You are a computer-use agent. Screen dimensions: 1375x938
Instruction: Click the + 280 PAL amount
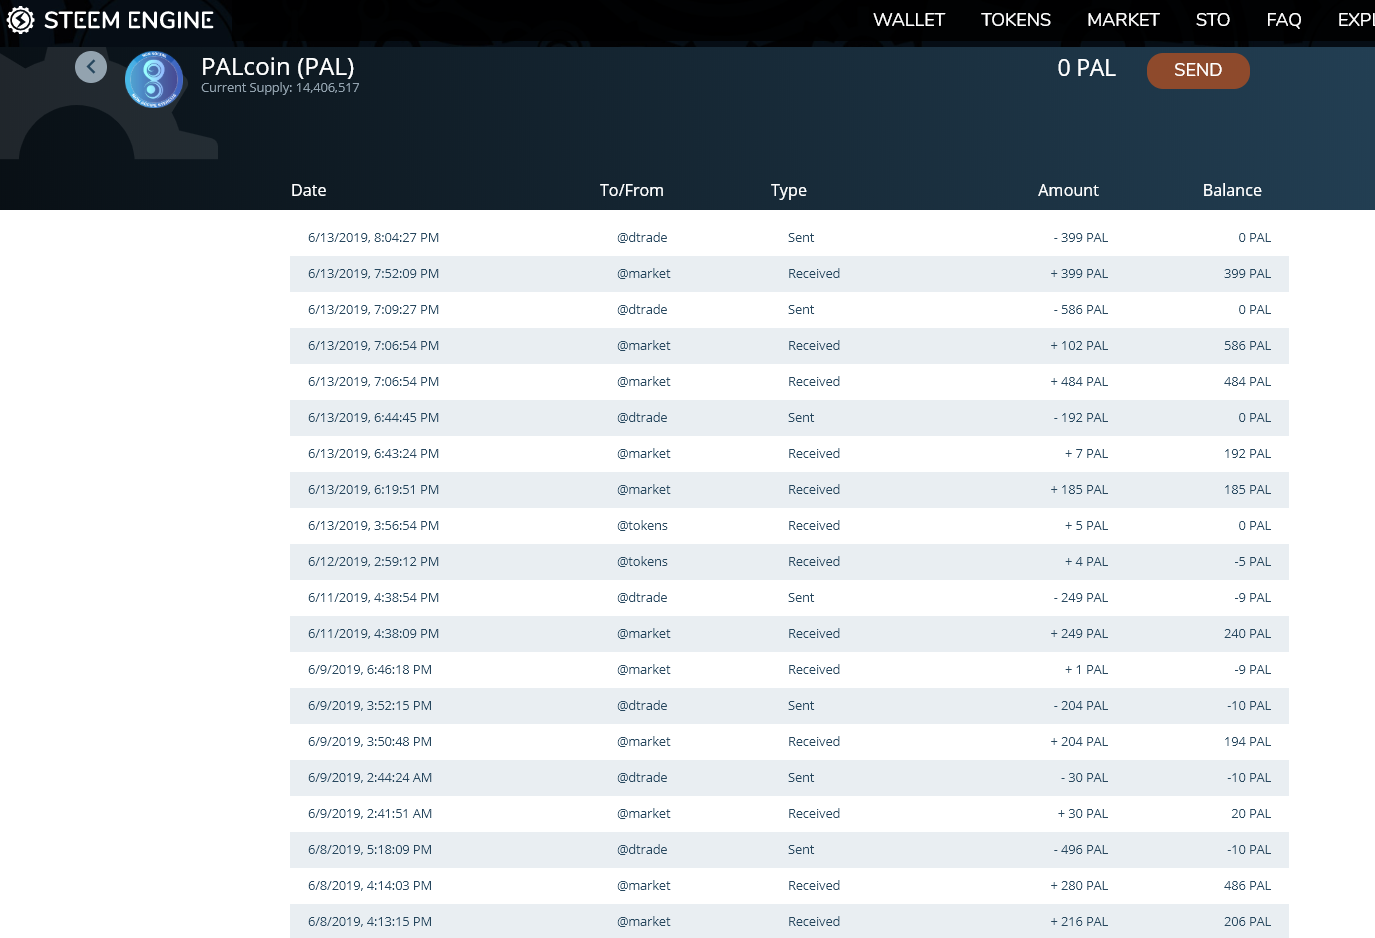(x=1079, y=886)
